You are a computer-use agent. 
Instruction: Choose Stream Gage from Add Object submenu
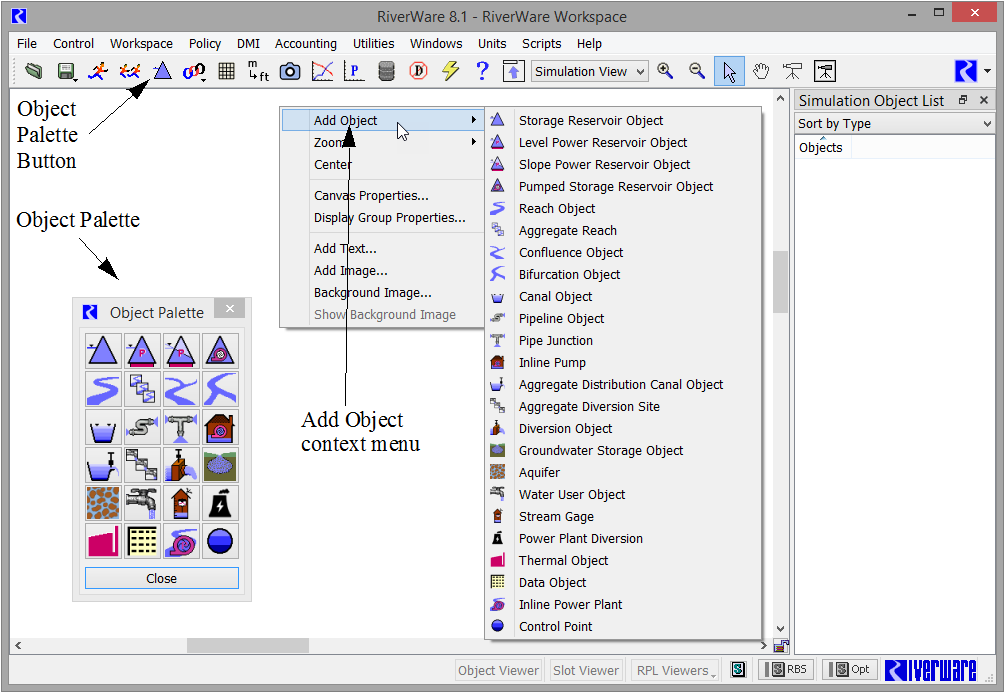point(556,517)
